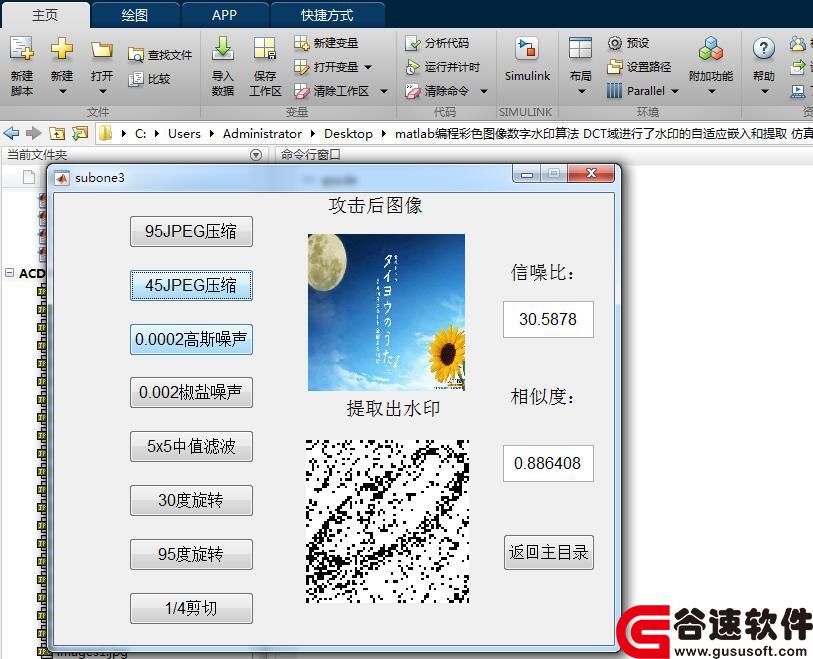Click the forward navigation arrow
Screen dimensions: 813x659
coord(34,133)
